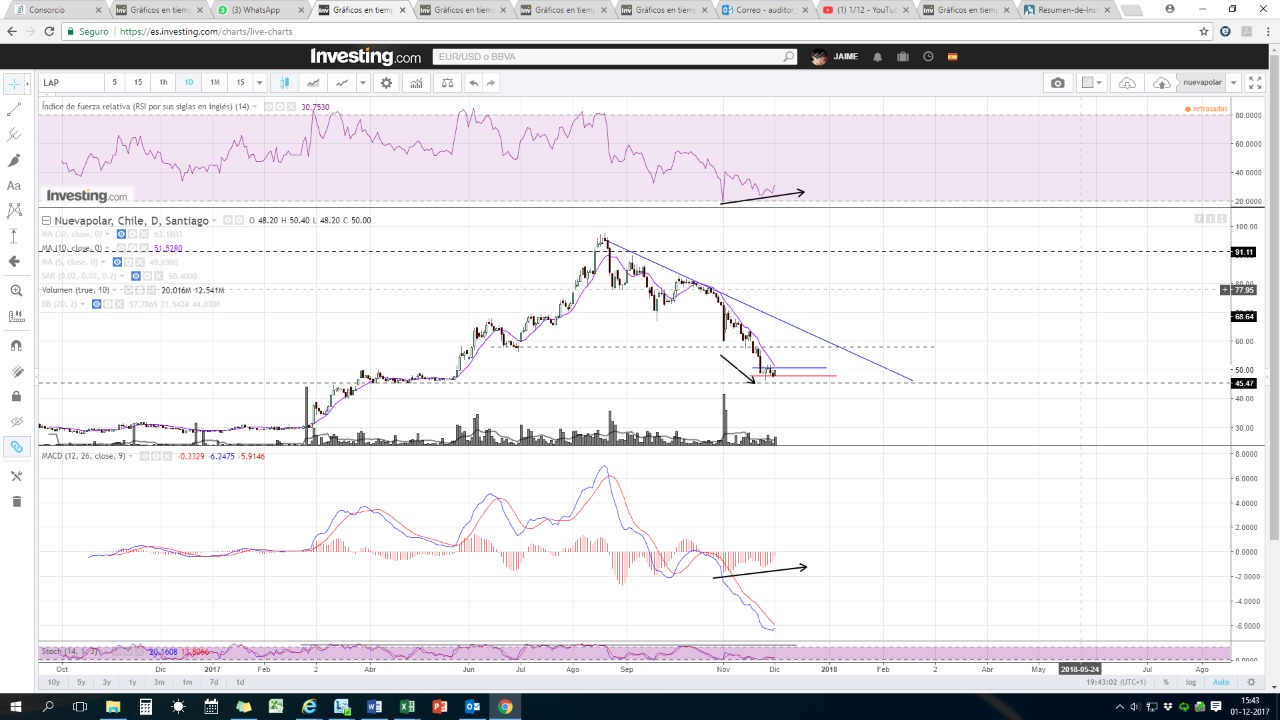The image size is (1280, 720).
Task: Save chart layout to cloud
Action: pyautogui.click(x=1161, y=83)
